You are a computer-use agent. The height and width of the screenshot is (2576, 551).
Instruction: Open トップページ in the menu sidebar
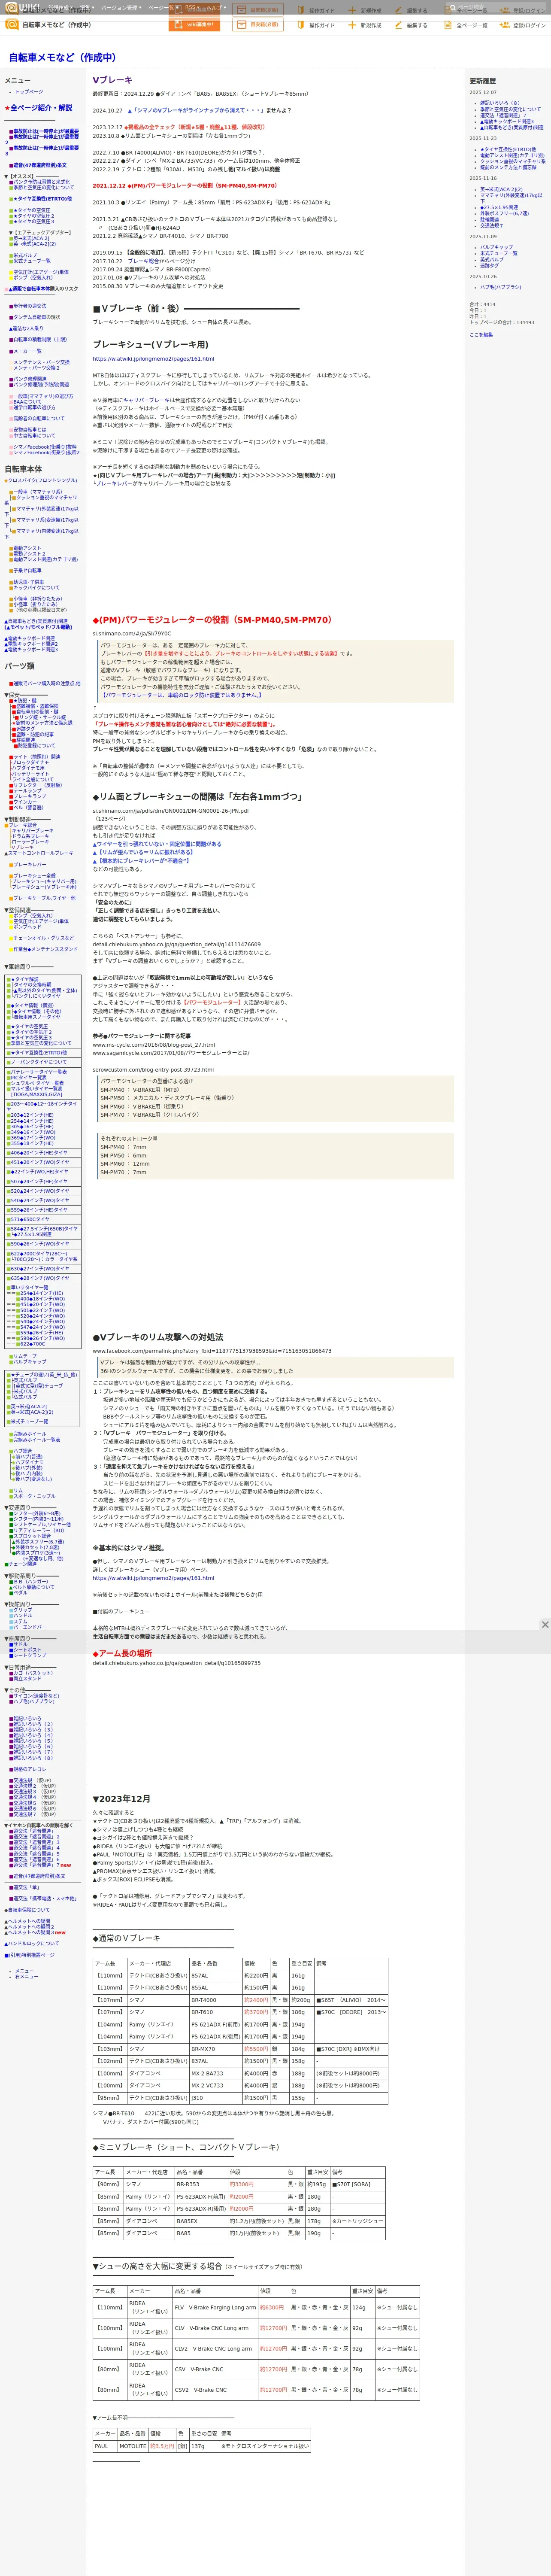coord(29,92)
